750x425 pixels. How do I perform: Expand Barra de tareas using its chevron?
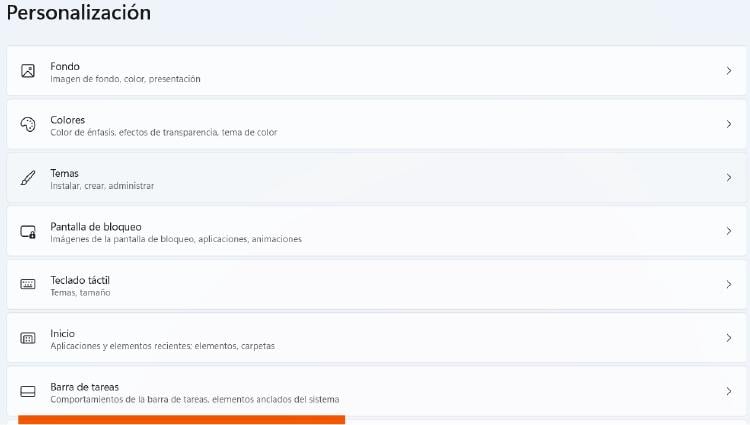728,391
